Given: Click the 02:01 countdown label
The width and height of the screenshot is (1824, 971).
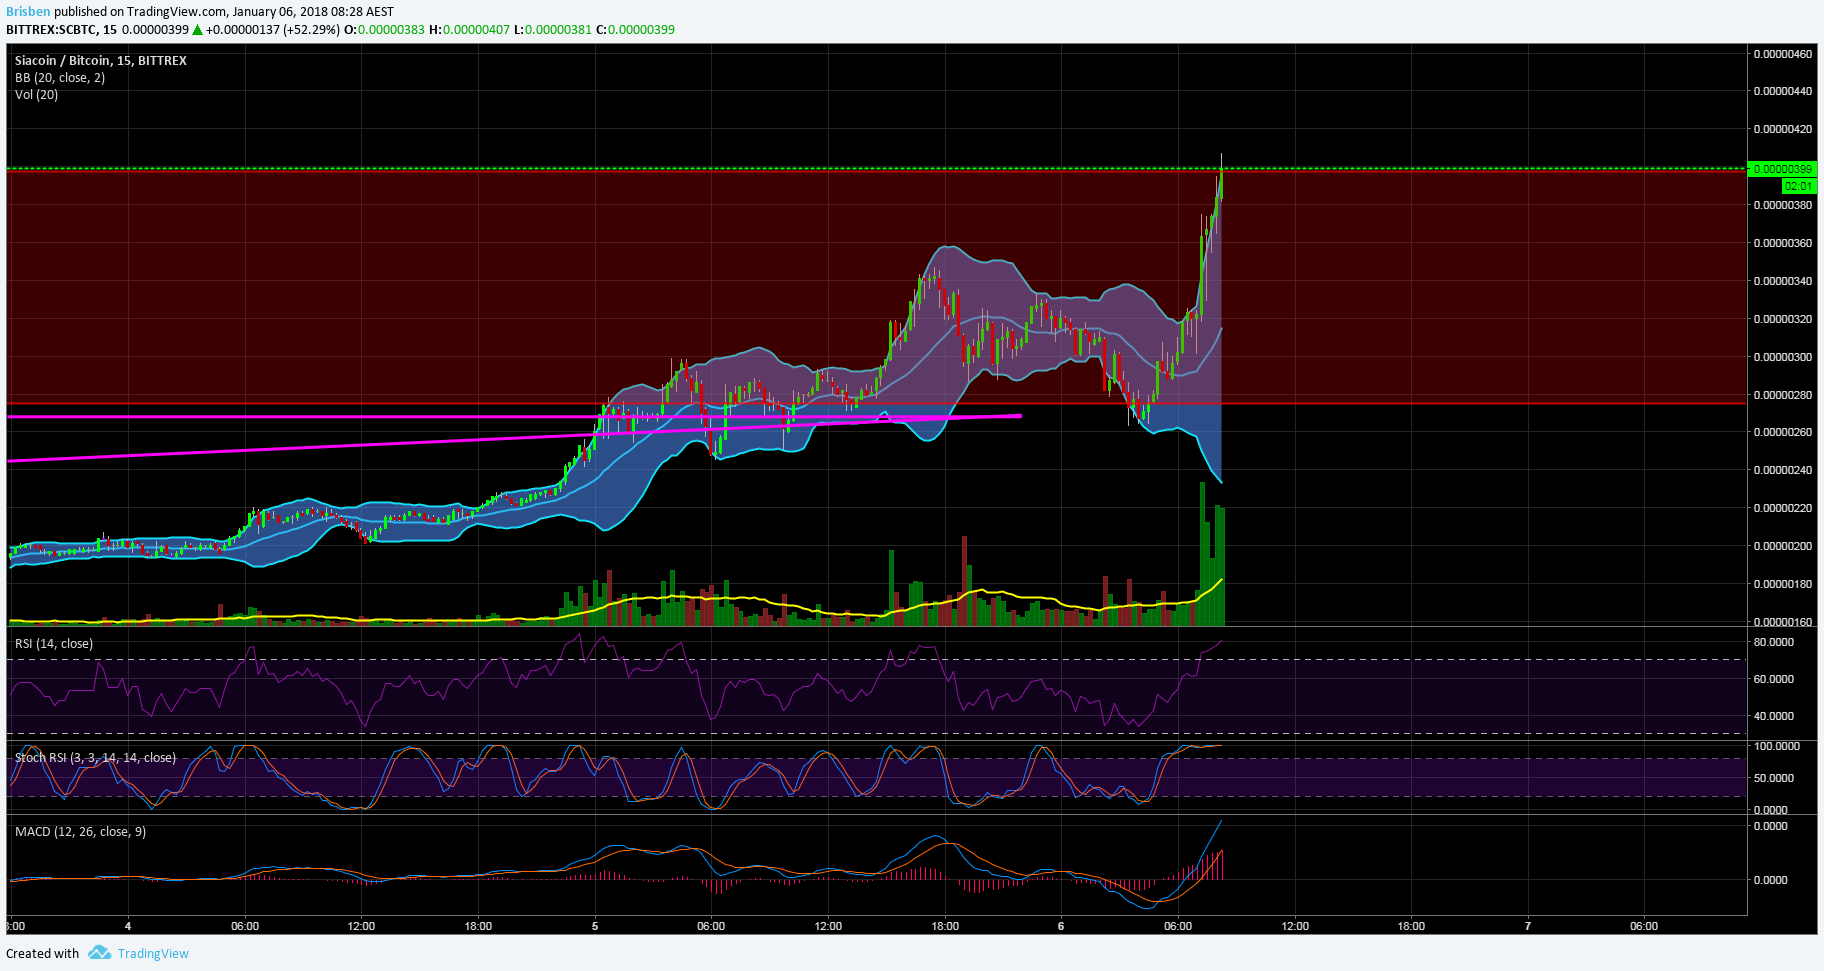Looking at the screenshot, I should [1799, 186].
